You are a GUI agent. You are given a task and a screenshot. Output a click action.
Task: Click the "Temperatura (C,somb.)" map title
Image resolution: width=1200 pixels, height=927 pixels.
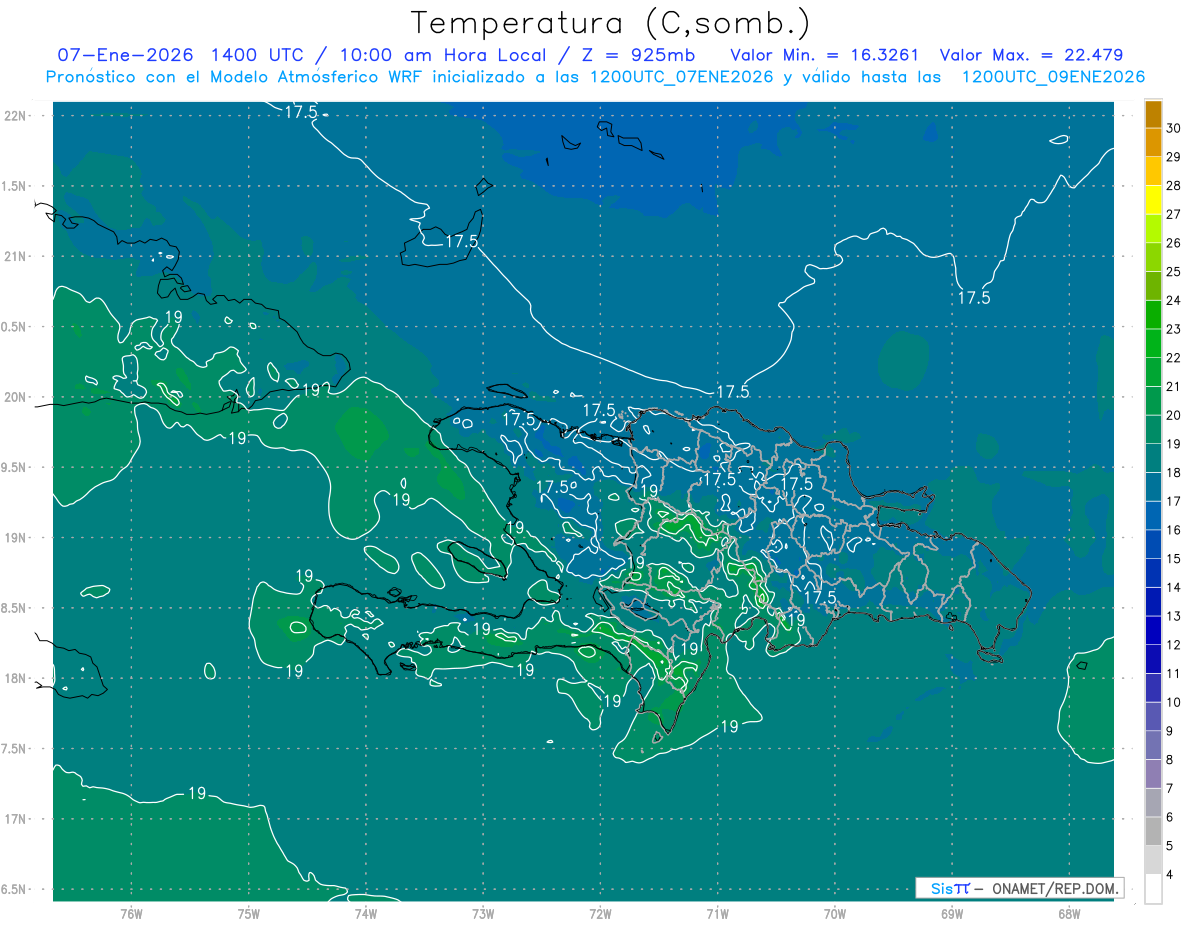[610, 23]
